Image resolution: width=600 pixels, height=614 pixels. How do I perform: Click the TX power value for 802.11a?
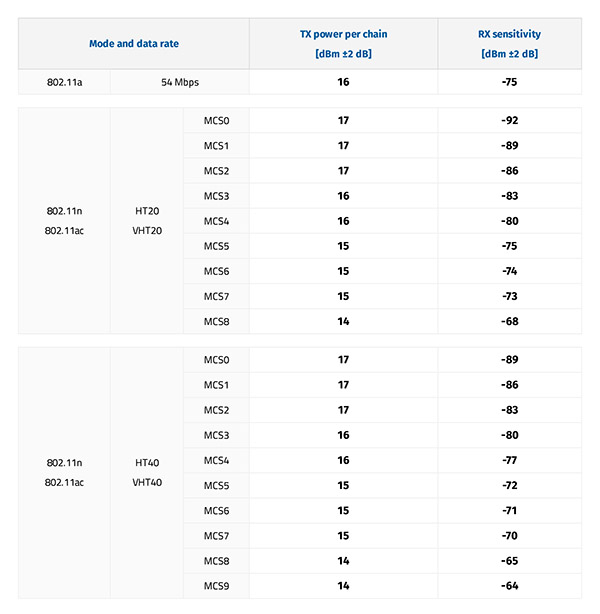pos(343,82)
